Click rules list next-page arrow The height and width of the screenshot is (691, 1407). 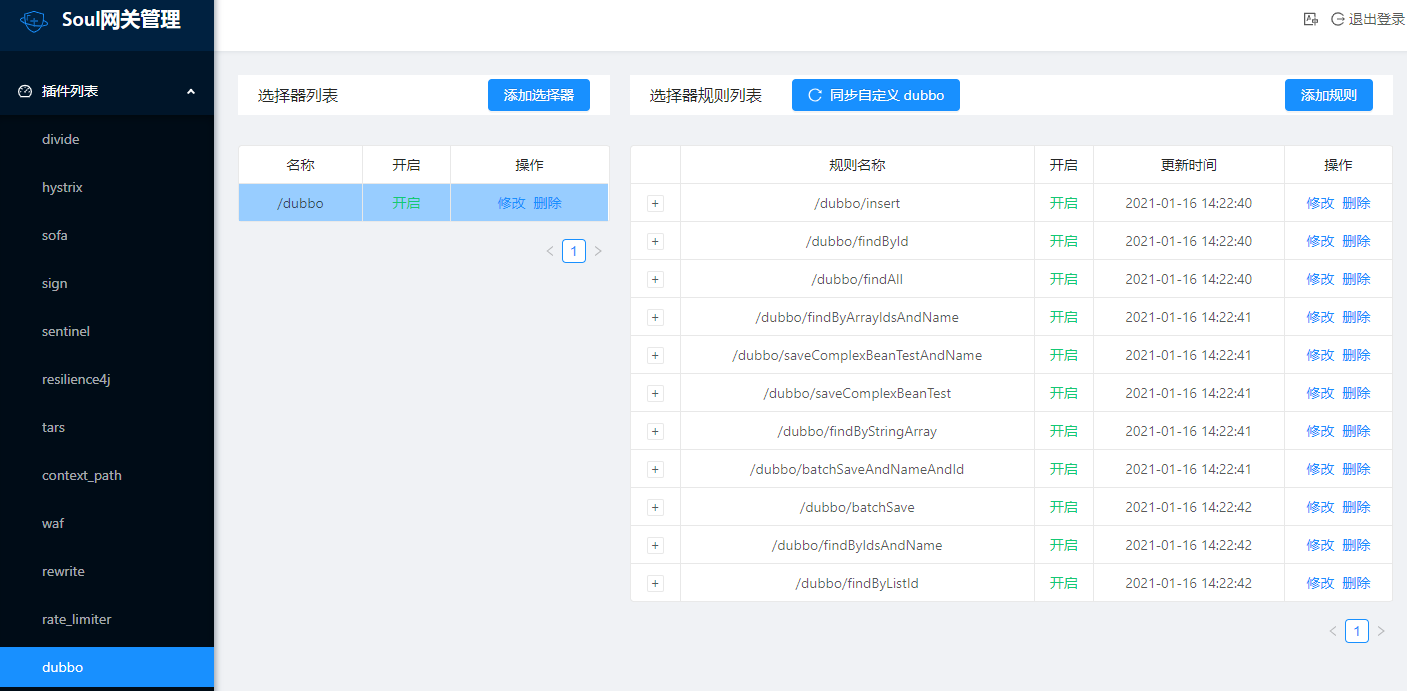(1381, 631)
